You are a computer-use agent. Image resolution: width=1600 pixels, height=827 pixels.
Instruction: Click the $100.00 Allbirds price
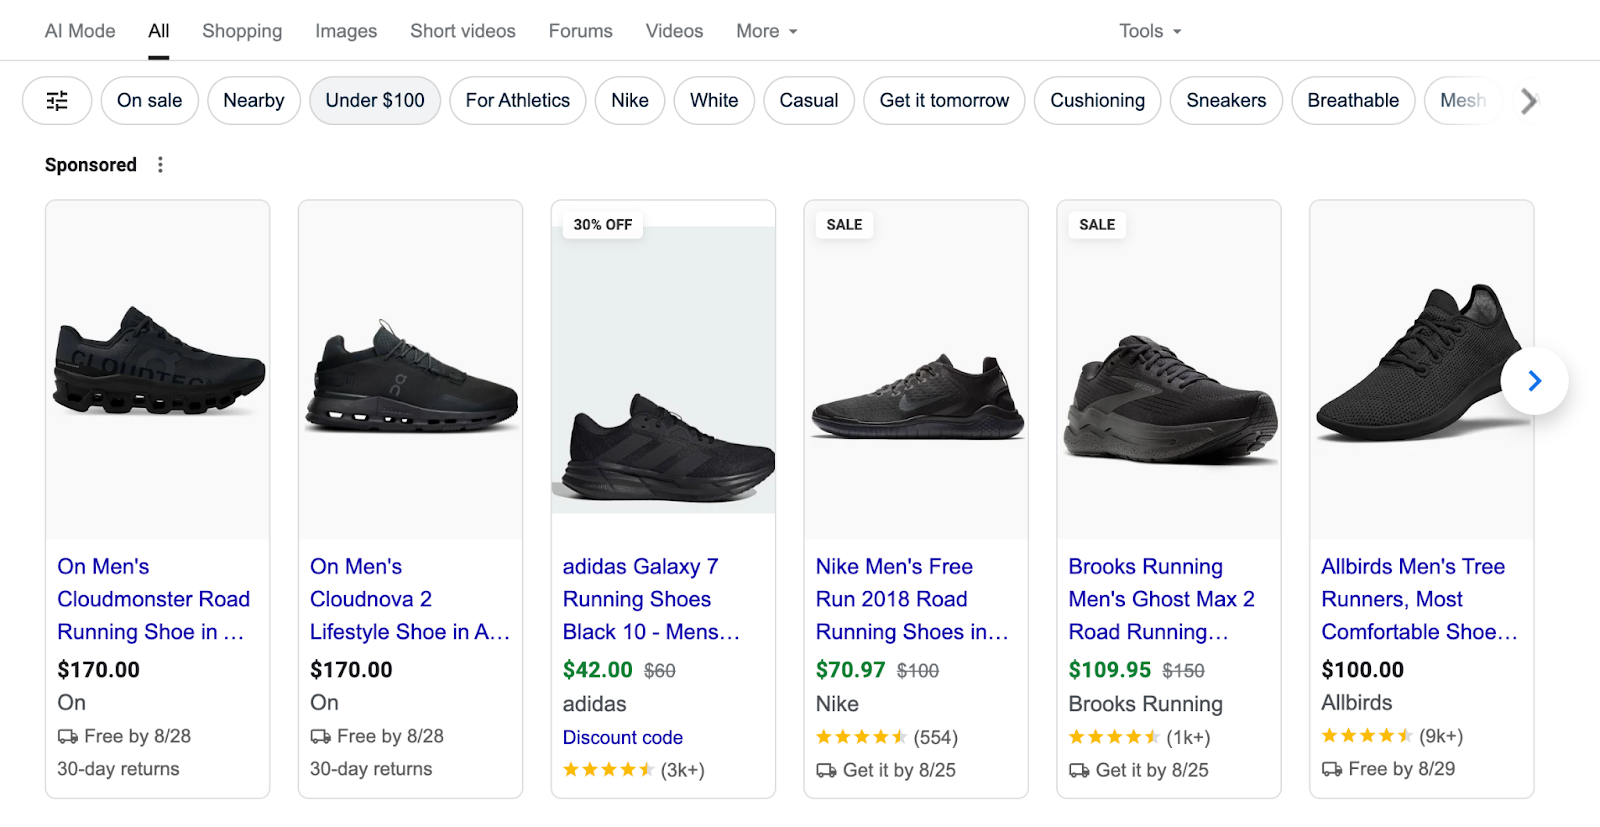pos(1363,670)
